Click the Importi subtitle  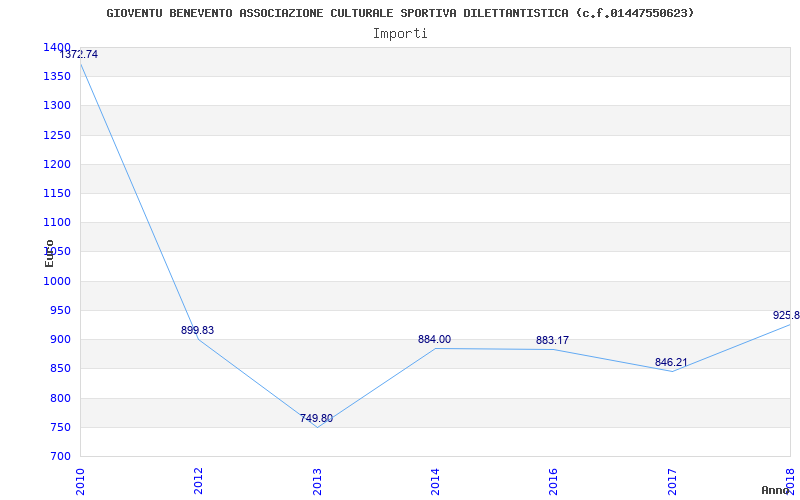pos(400,34)
